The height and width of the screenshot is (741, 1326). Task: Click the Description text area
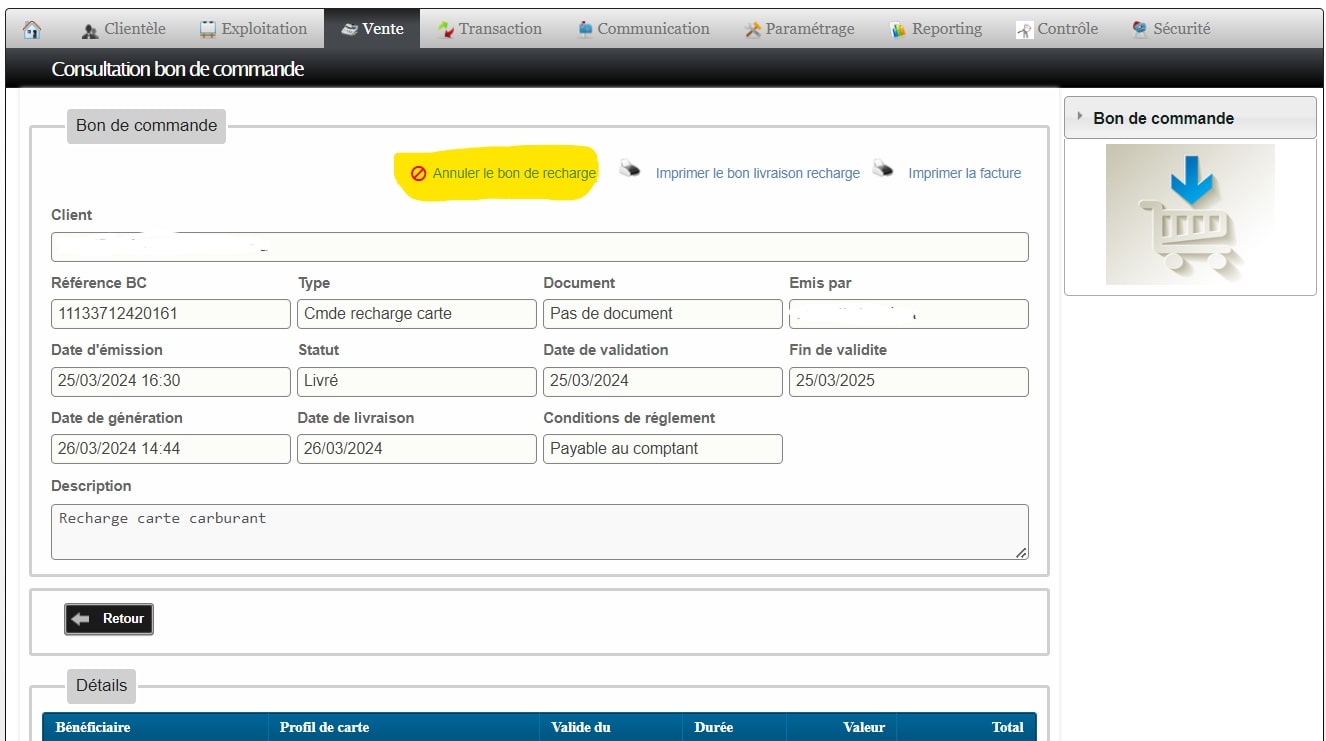tap(539, 532)
